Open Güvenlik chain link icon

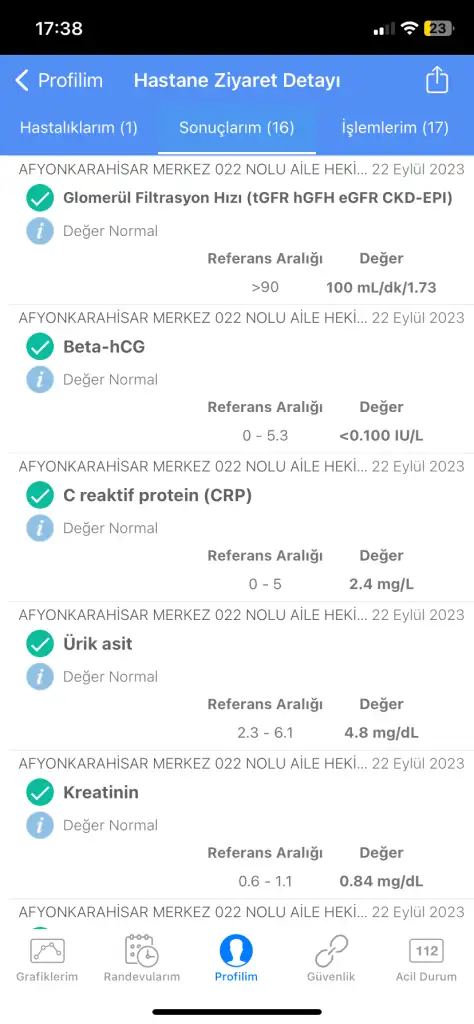pyautogui.click(x=331, y=951)
